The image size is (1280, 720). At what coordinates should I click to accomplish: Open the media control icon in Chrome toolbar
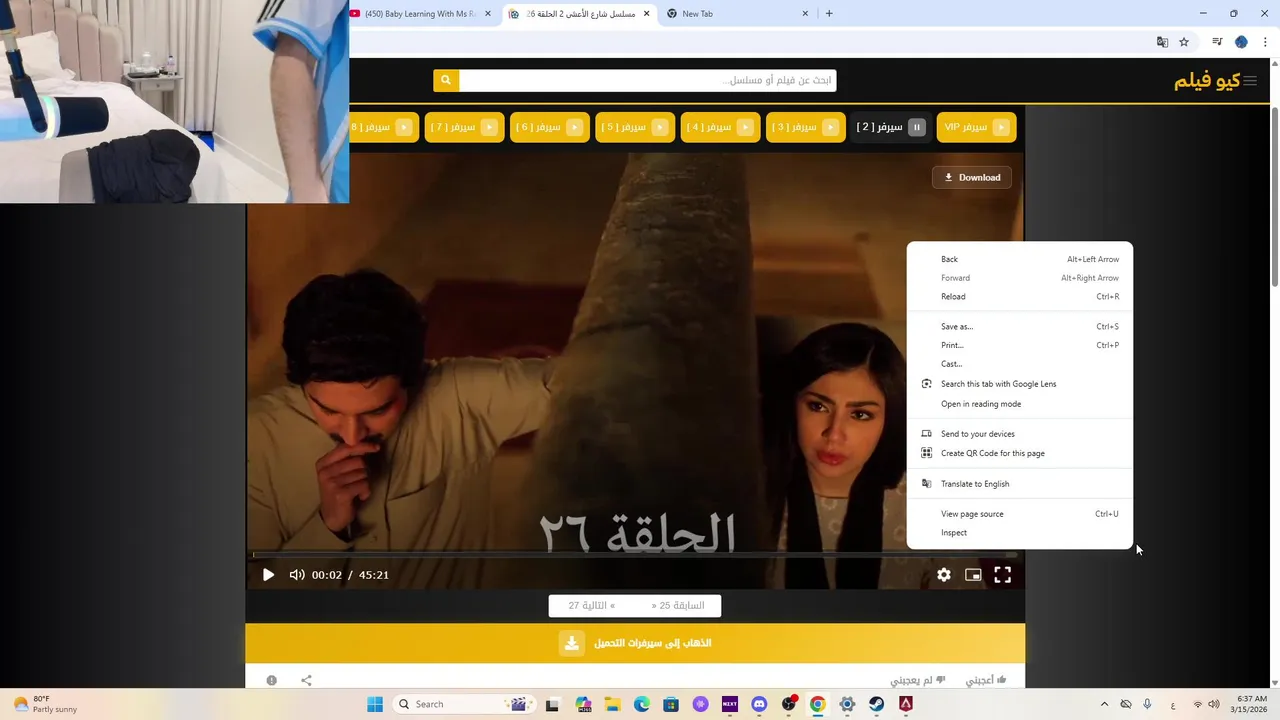point(1217,42)
